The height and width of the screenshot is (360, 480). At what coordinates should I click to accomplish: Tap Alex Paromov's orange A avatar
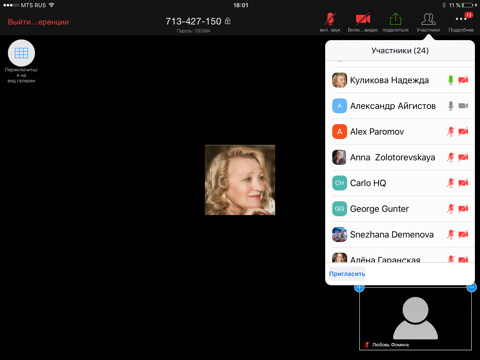[339, 132]
